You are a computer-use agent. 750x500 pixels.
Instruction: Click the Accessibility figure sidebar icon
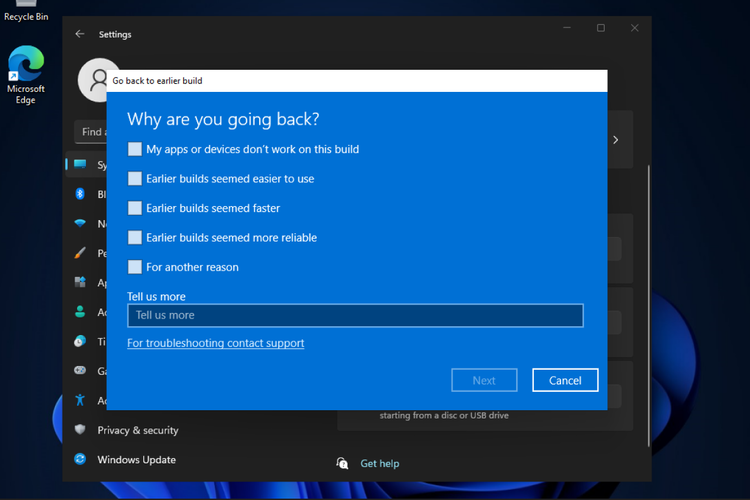[x=80, y=400]
